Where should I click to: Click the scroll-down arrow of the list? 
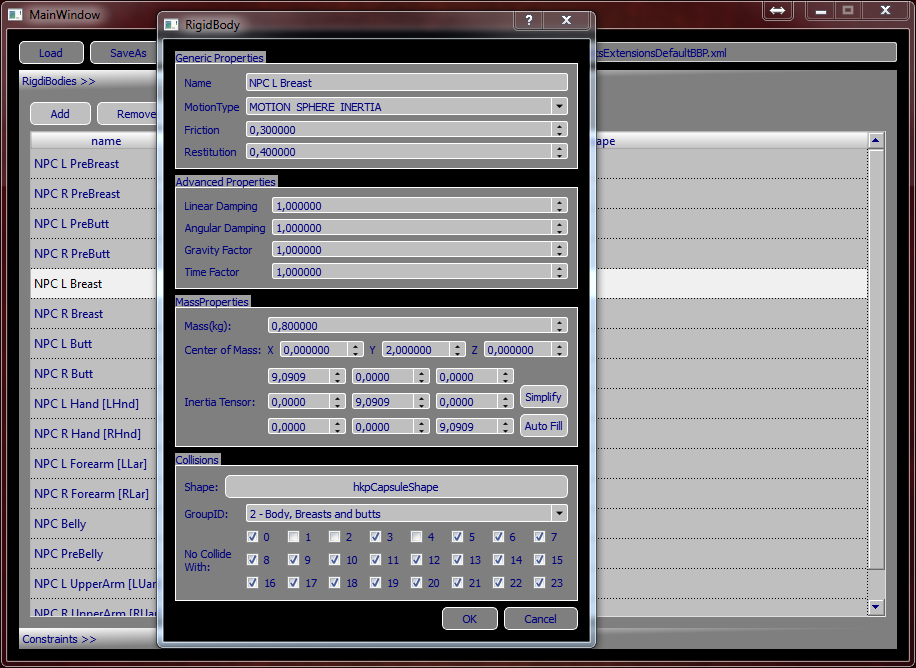[x=875, y=607]
